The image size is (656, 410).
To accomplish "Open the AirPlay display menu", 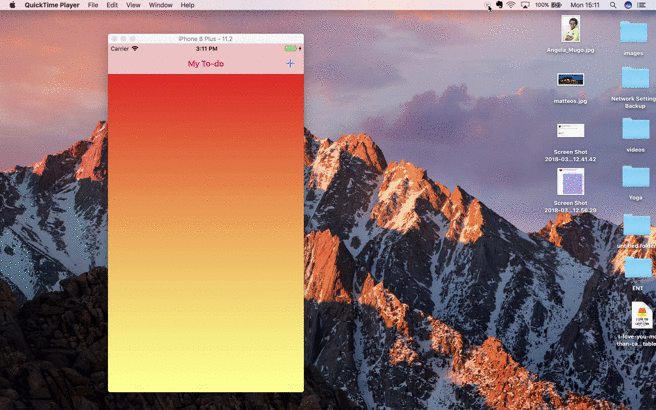I will (x=525, y=5).
